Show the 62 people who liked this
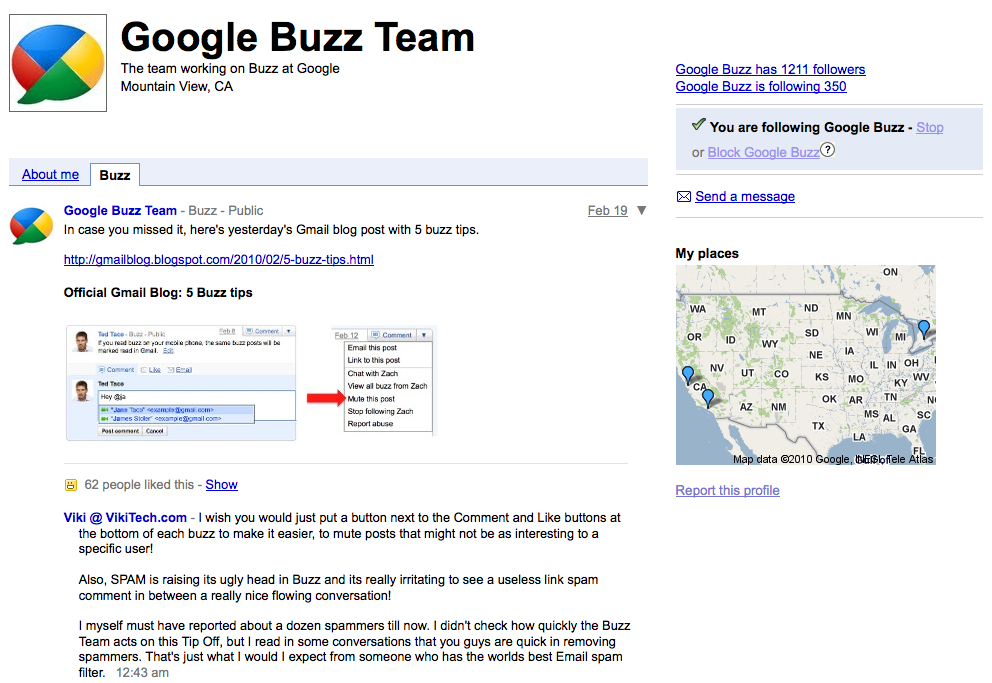This screenshot has height=683, width=992. (221, 485)
